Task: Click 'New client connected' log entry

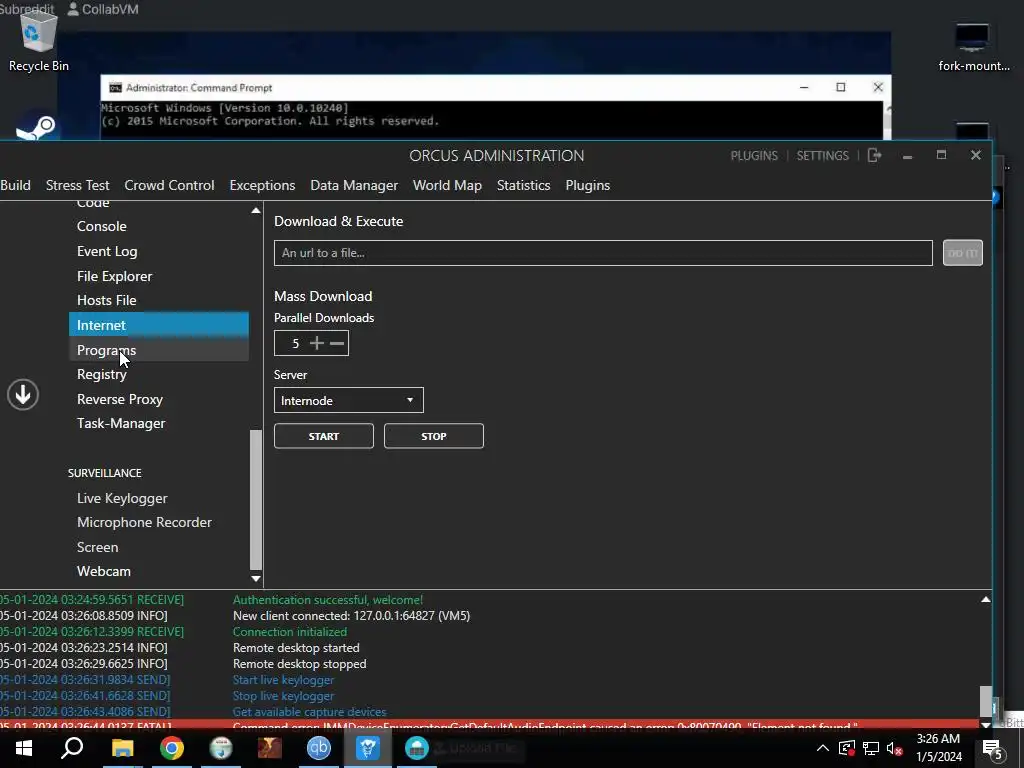Action: [351, 616]
